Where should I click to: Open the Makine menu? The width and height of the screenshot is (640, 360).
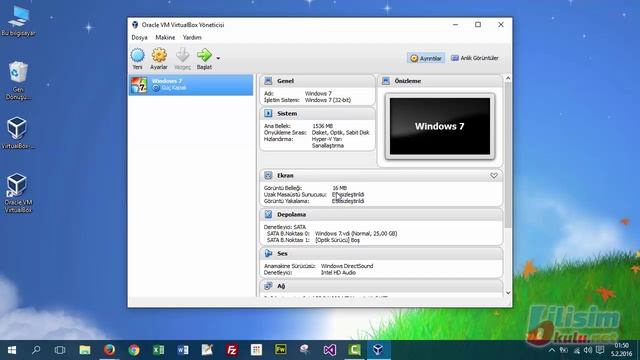tap(165, 38)
